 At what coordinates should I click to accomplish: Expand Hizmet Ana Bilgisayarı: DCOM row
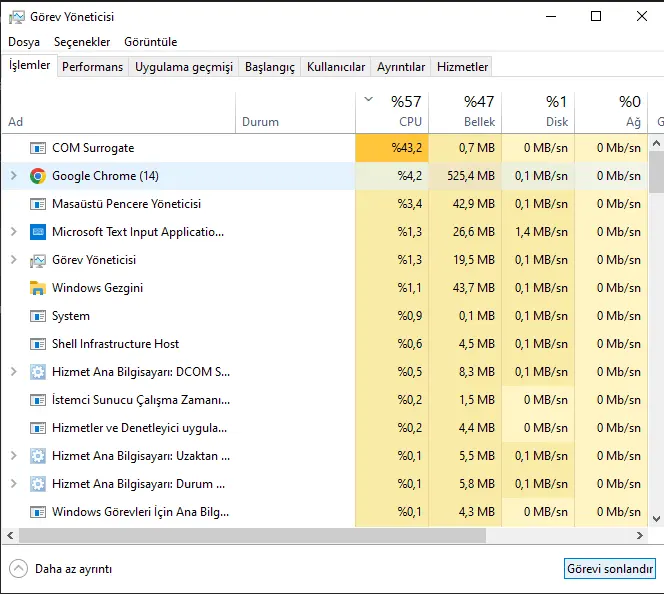pos(14,372)
